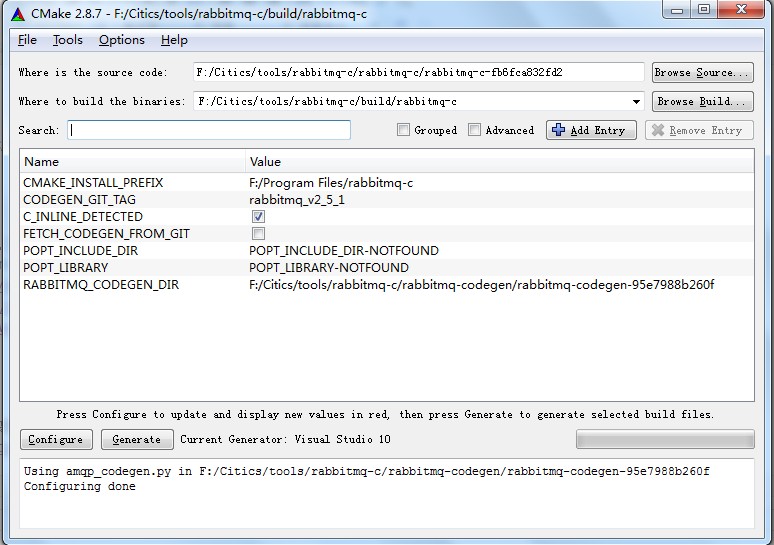The width and height of the screenshot is (774, 545).
Task: Click the Current Generator: Visual Studio 10 label
Action: pyautogui.click(x=285, y=439)
